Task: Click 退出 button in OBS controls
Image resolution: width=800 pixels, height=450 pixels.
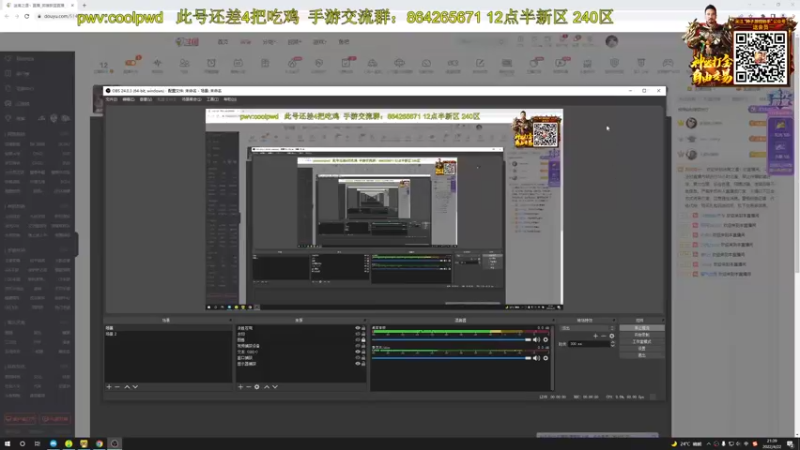Action: point(642,355)
